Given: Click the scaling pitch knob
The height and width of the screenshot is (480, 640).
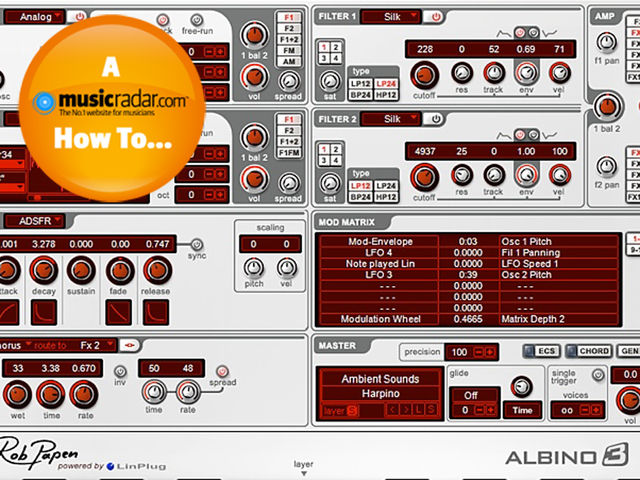Looking at the screenshot, I should tap(253, 268).
